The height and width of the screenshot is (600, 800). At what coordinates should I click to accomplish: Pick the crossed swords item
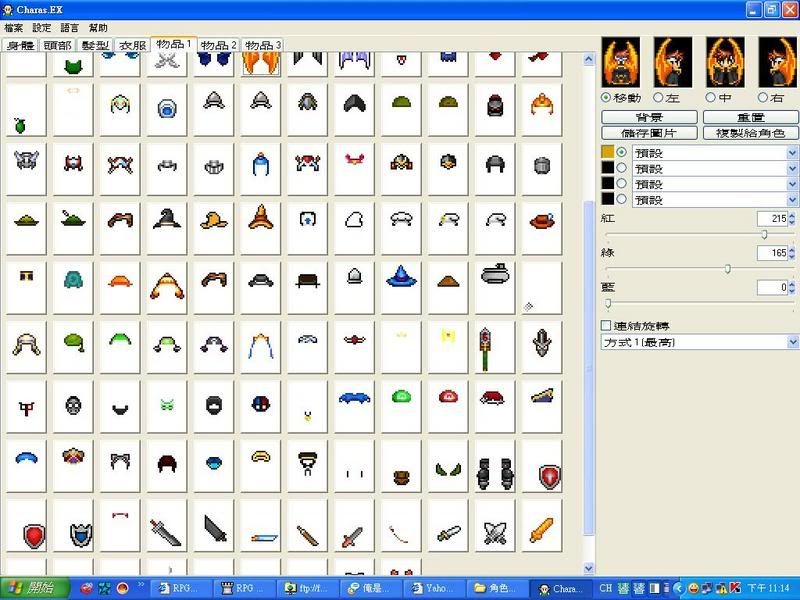(x=495, y=532)
